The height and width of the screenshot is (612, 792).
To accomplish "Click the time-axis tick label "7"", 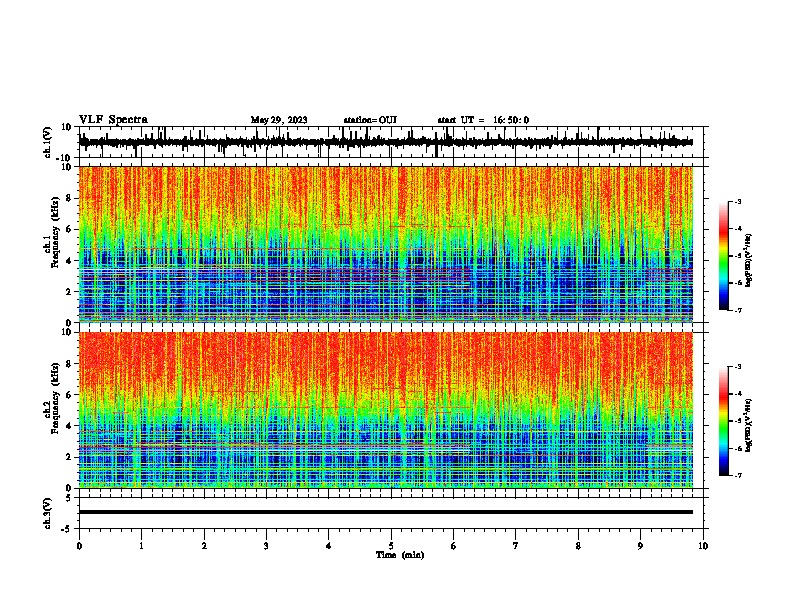I will point(516,546).
